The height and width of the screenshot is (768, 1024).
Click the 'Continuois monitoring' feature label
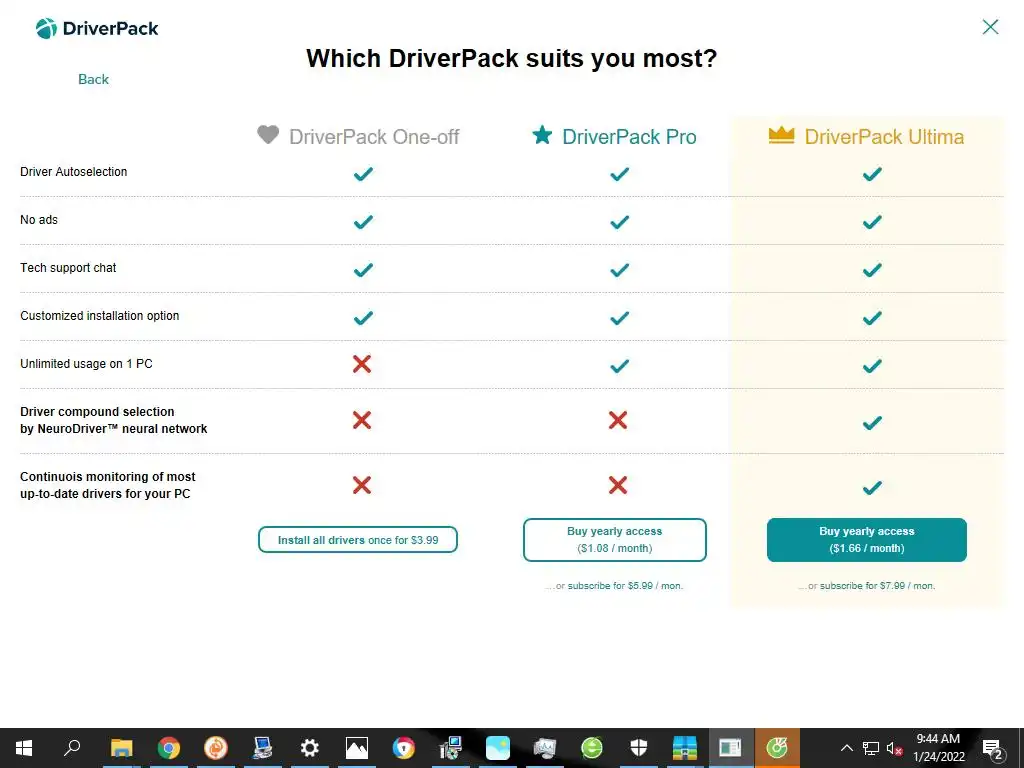pos(108,485)
